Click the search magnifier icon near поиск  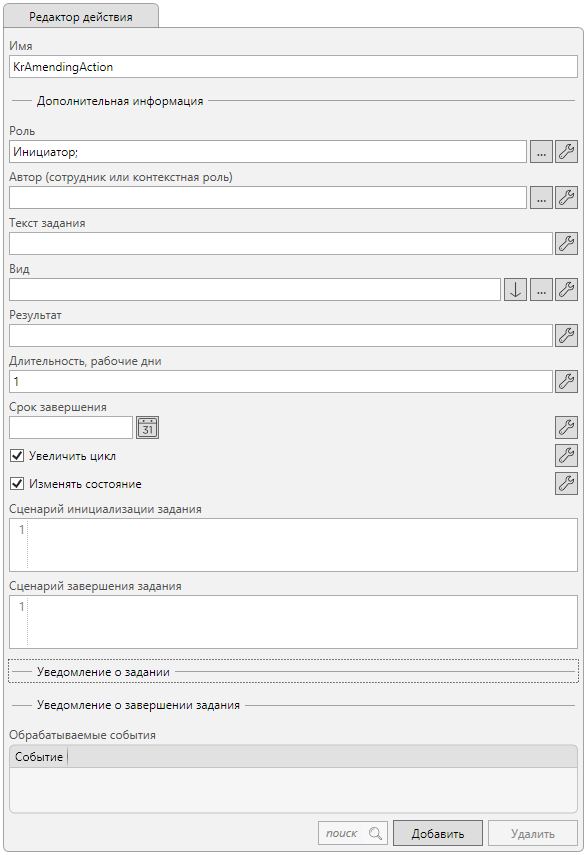tap(375, 833)
